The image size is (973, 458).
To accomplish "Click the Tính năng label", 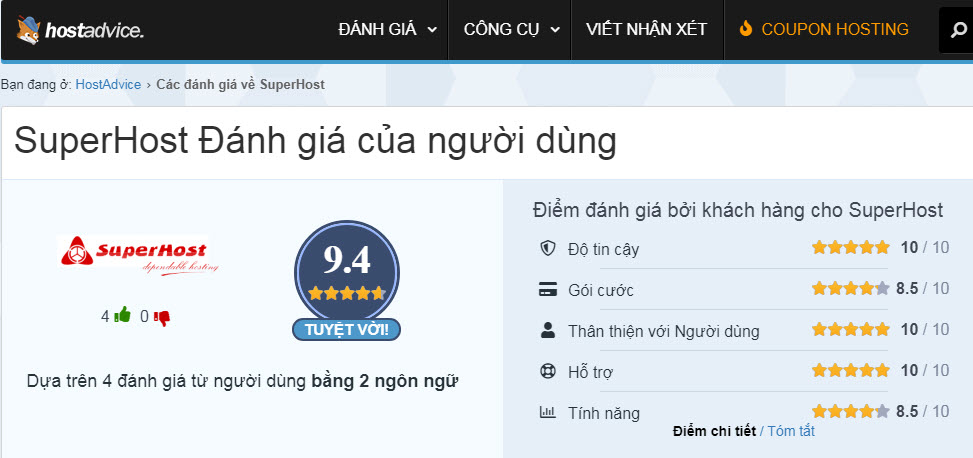I will pyautogui.click(x=604, y=413).
